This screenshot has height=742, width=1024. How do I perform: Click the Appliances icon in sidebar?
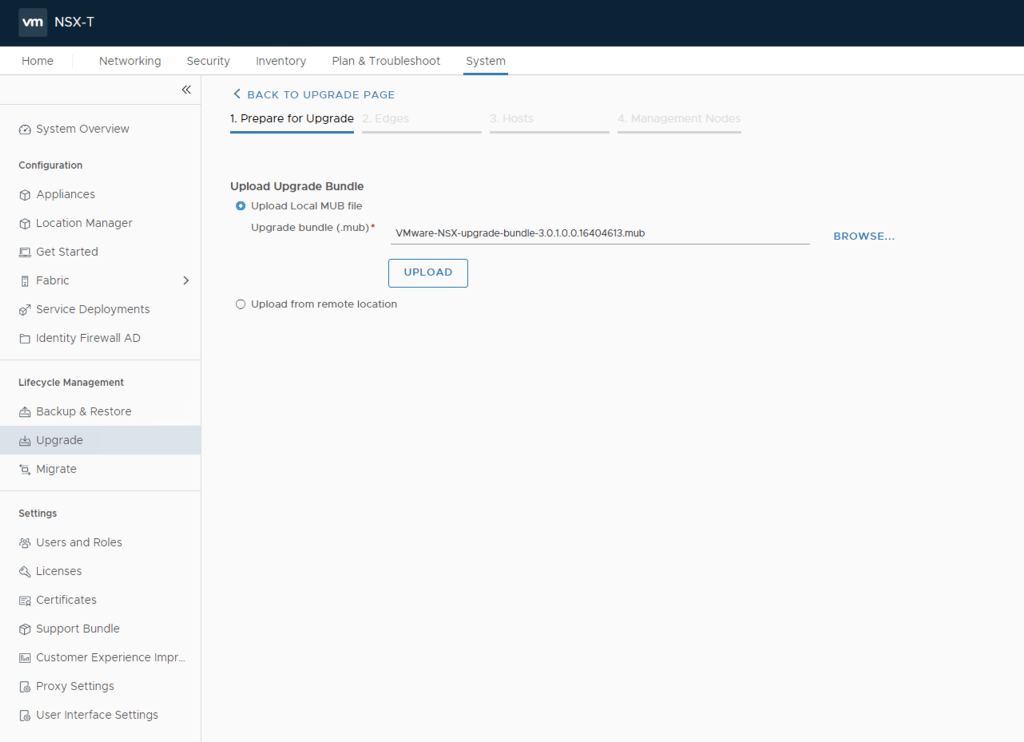point(25,195)
